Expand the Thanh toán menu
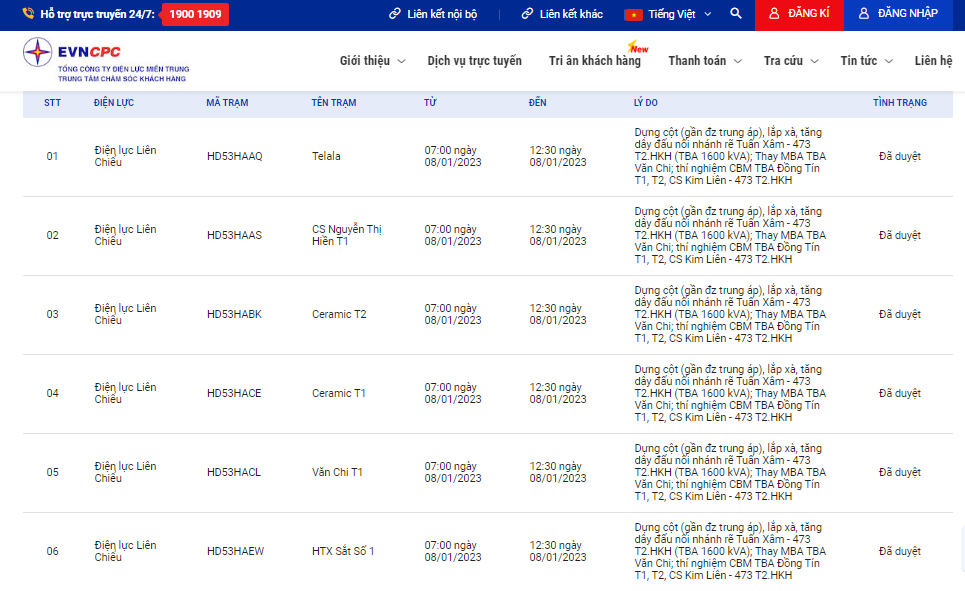This screenshot has height=591, width=965. tap(705, 61)
